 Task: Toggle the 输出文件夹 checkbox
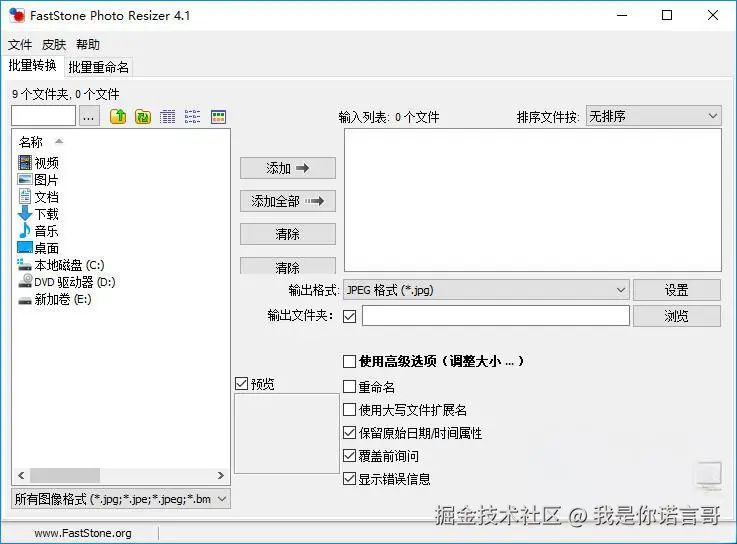pyautogui.click(x=349, y=316)
